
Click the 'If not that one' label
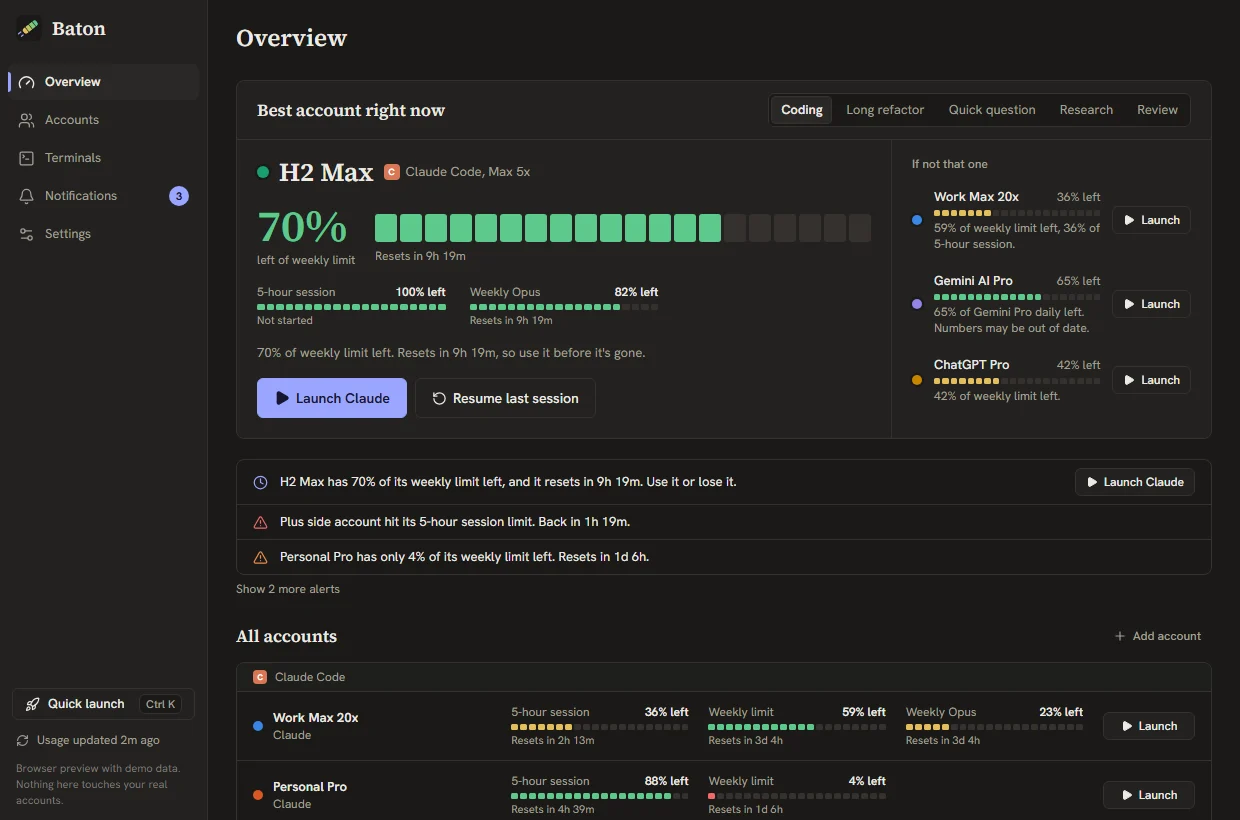(x=950, y=164)
